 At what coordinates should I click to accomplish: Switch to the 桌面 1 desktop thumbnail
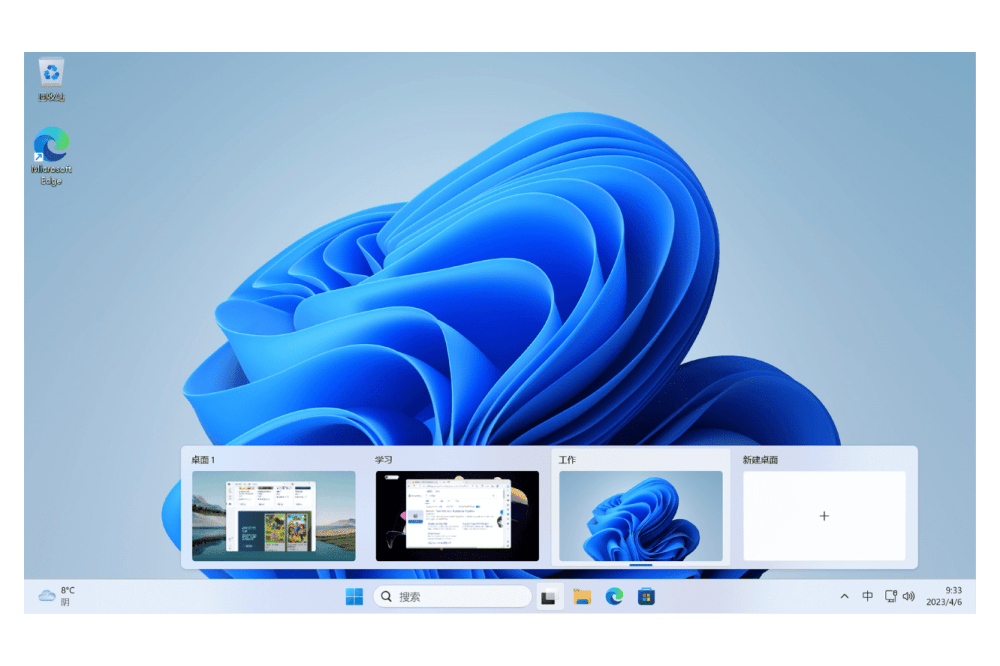[273, 515]
